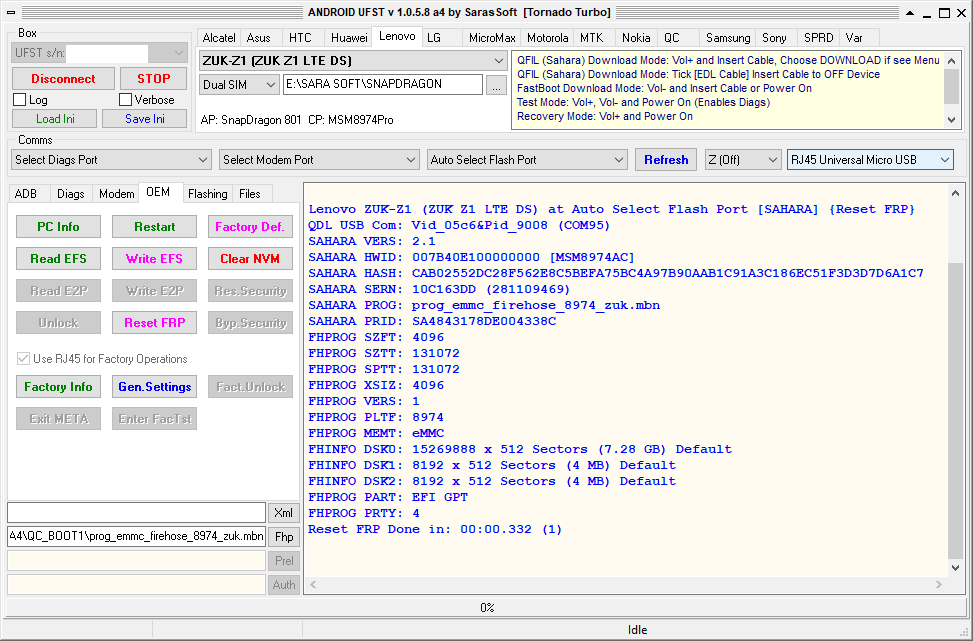Switch to the Asus brand tab

(x=259, y=38)
